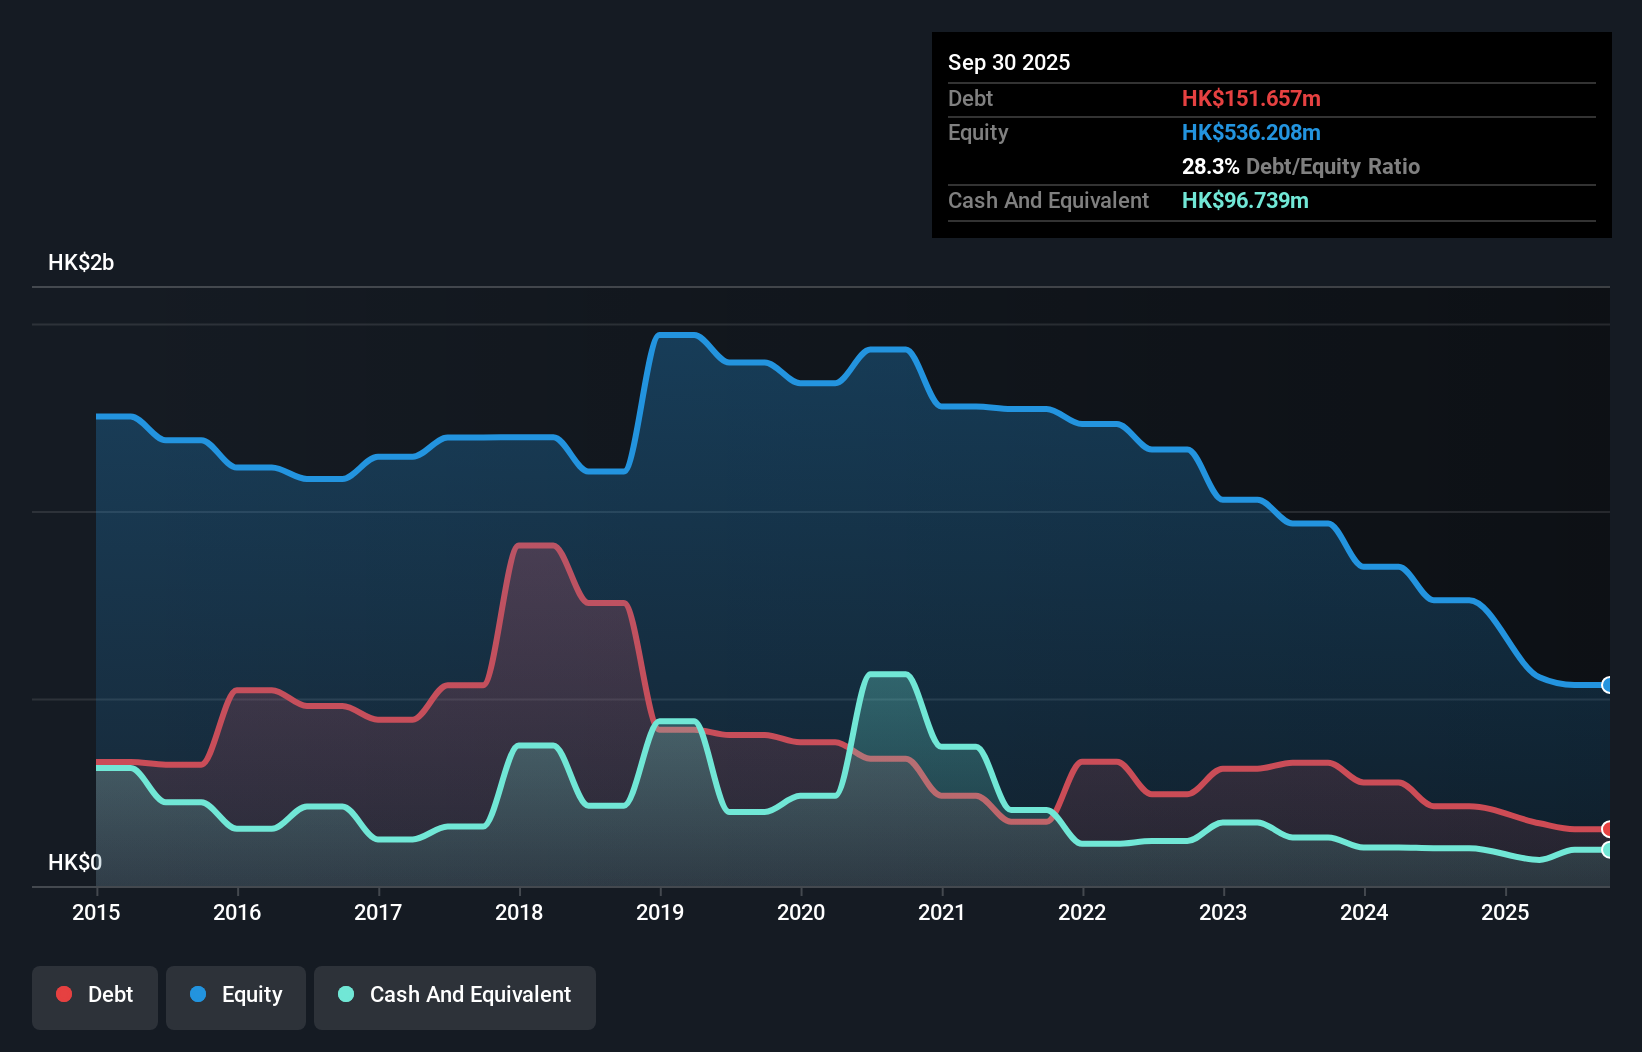
Task: Click the red Debt legend dot
Action: click(63, 994)
